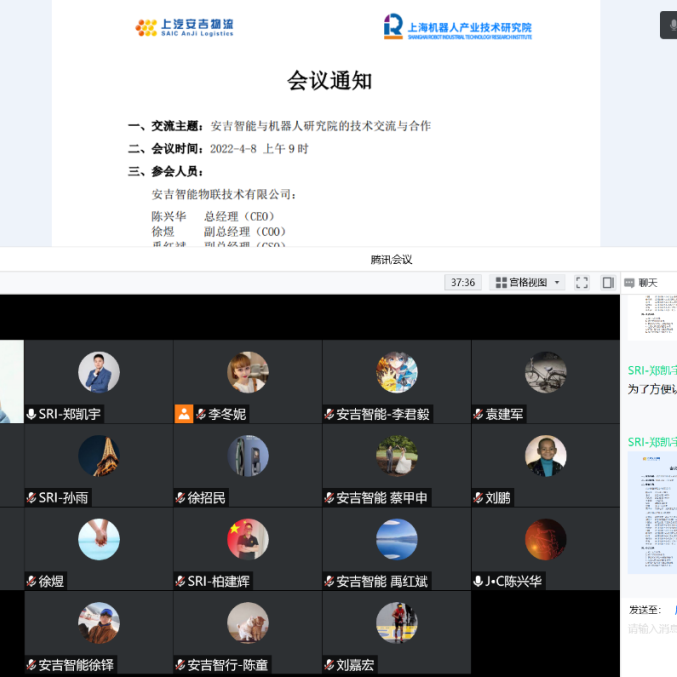Toggle the side panel layout icon

[x=608, y=282]
